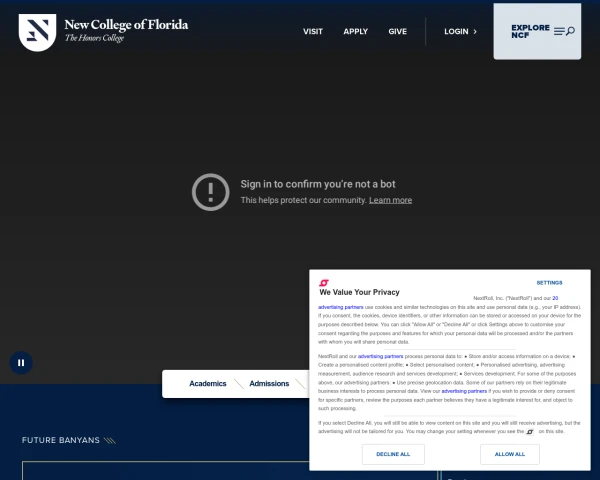Pause the background video
The image size is (600, 480).
click(21, 362)
